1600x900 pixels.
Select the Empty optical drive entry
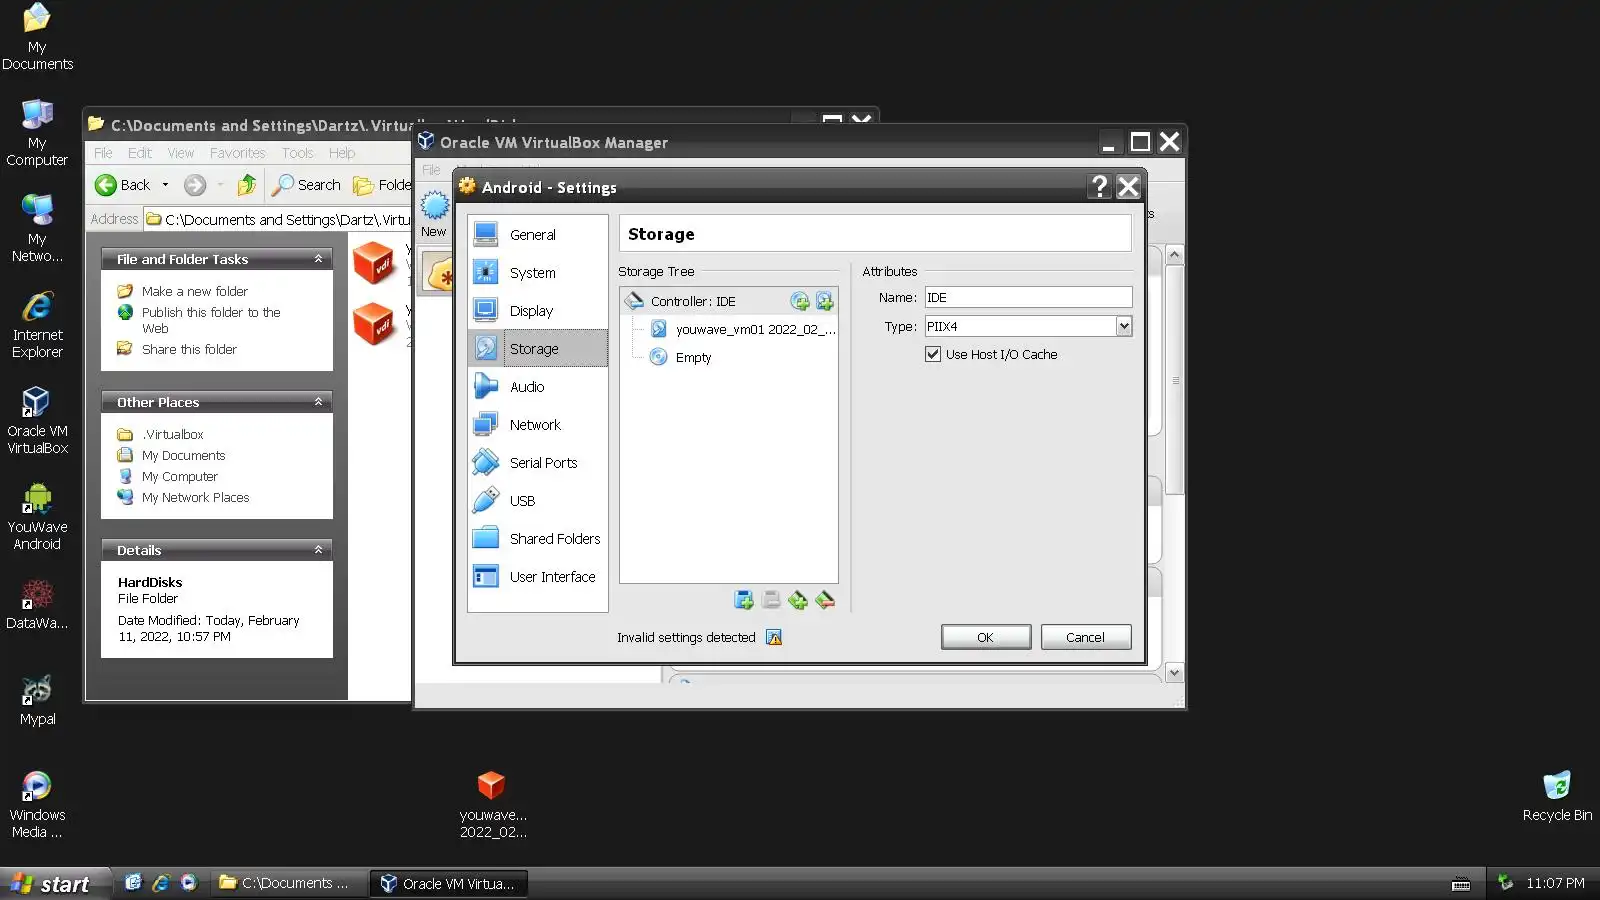coord(693,357)
